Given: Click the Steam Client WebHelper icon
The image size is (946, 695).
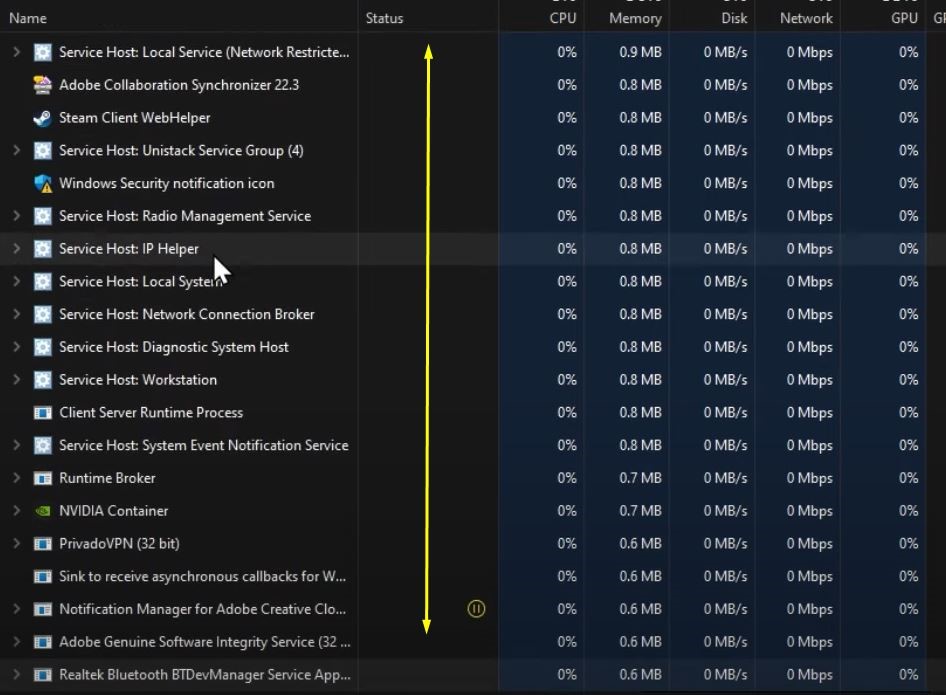Looking at the screenshot, I should point(42,118).
